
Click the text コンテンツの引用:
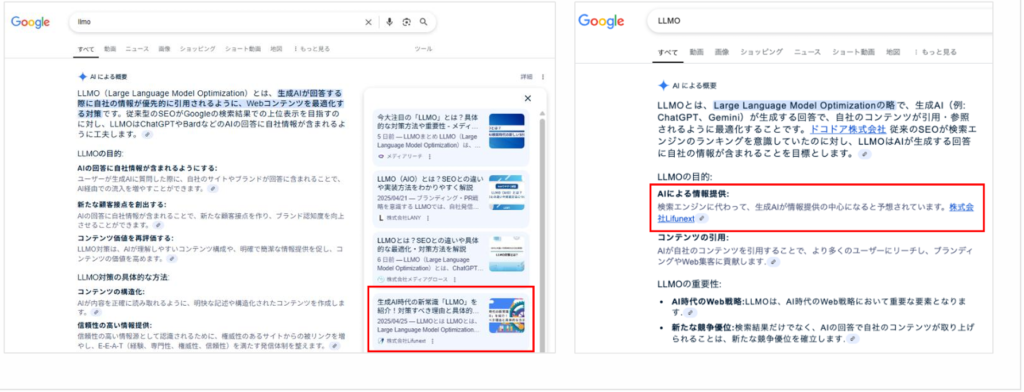point(693,237)
